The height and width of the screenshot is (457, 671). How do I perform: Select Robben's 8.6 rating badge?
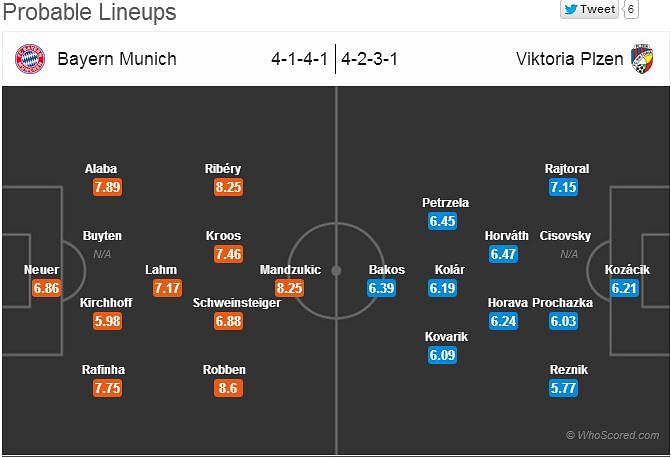(x=228, y=388)
